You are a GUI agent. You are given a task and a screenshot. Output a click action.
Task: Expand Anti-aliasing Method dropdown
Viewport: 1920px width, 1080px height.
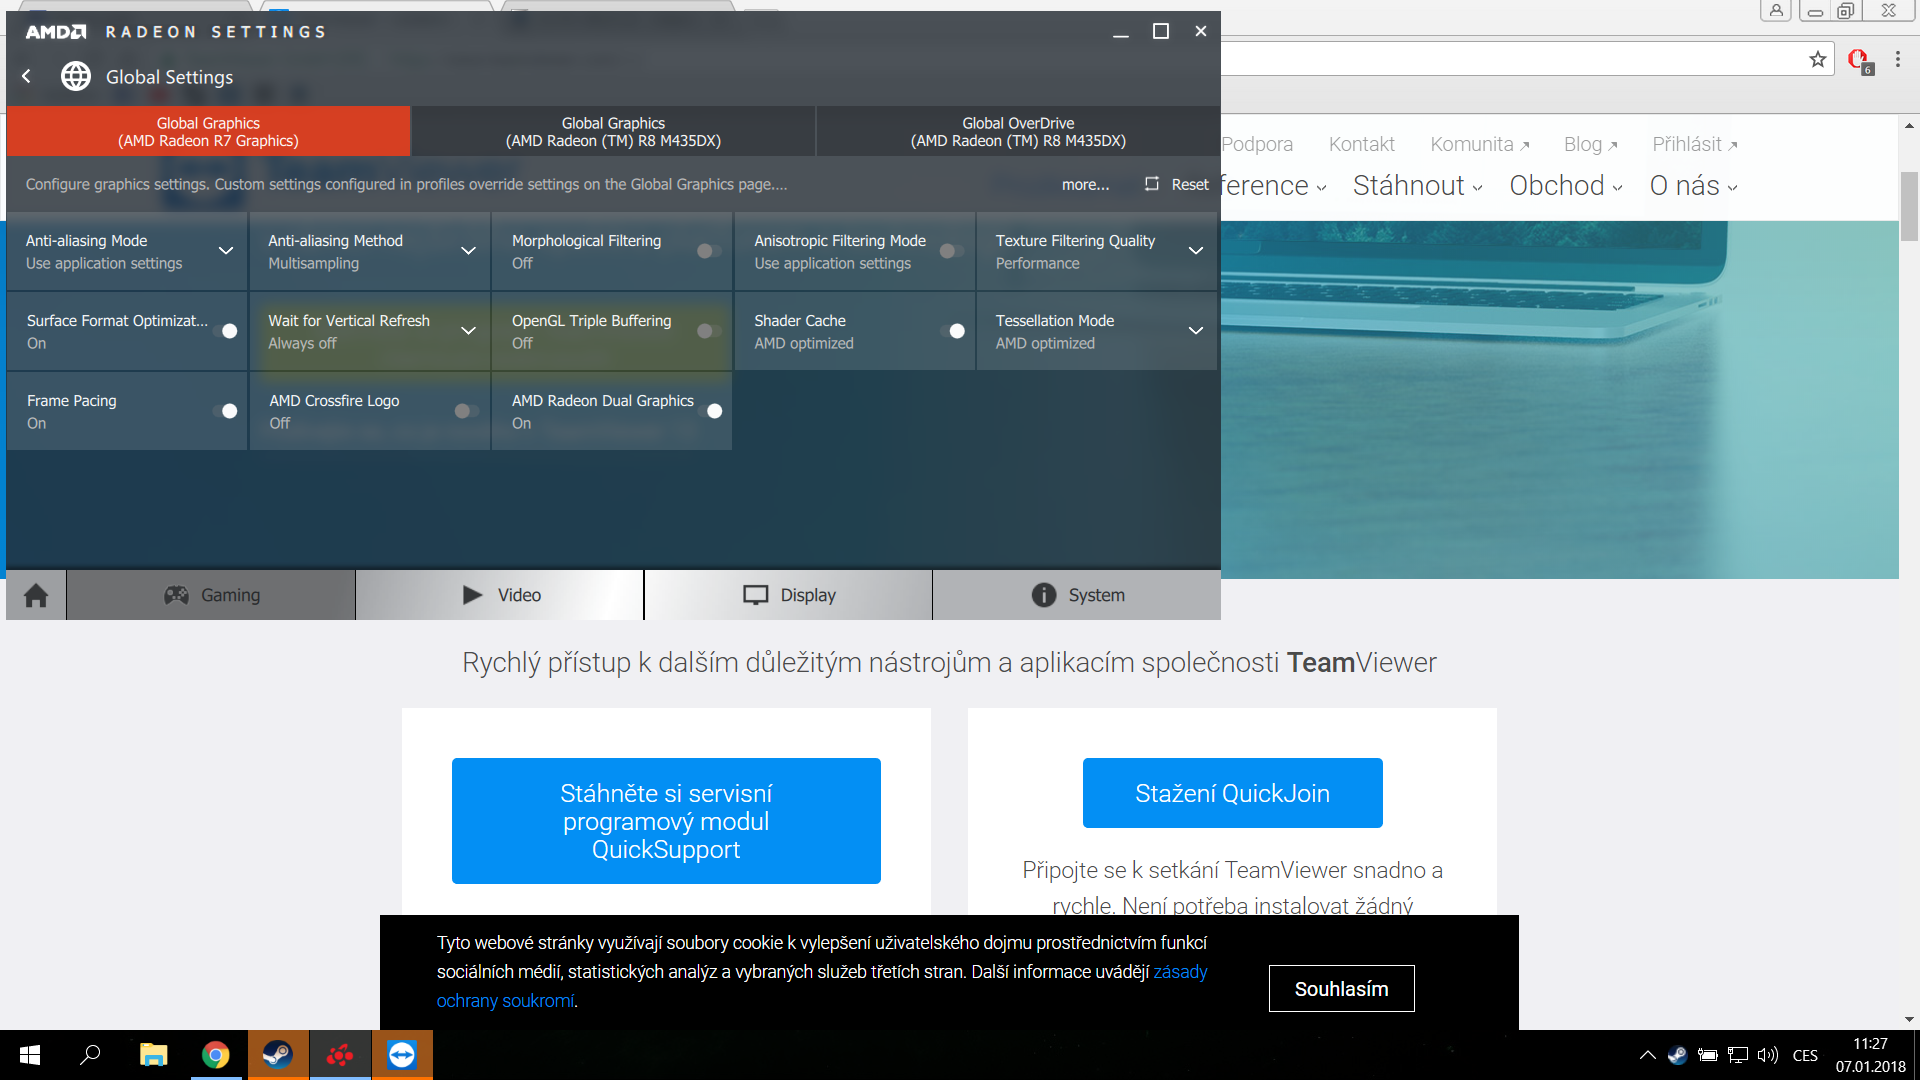pos(468,251)
